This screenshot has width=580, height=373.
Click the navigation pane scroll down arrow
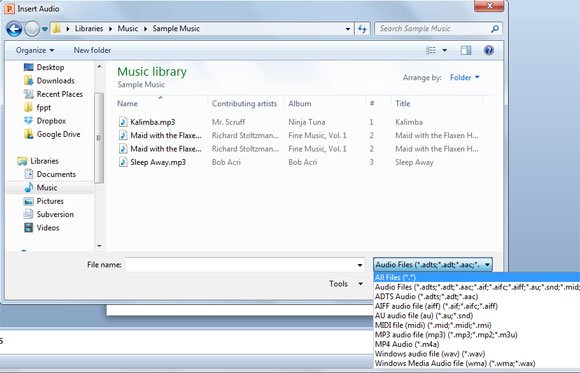coord(99,245)
